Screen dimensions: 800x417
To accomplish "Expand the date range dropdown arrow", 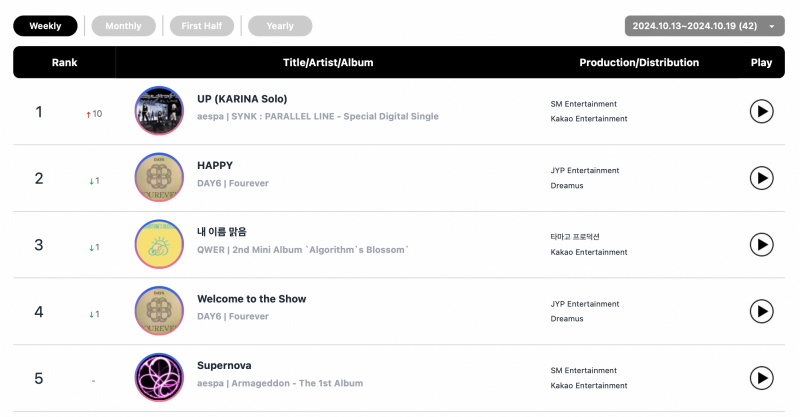I will (772, 27).
